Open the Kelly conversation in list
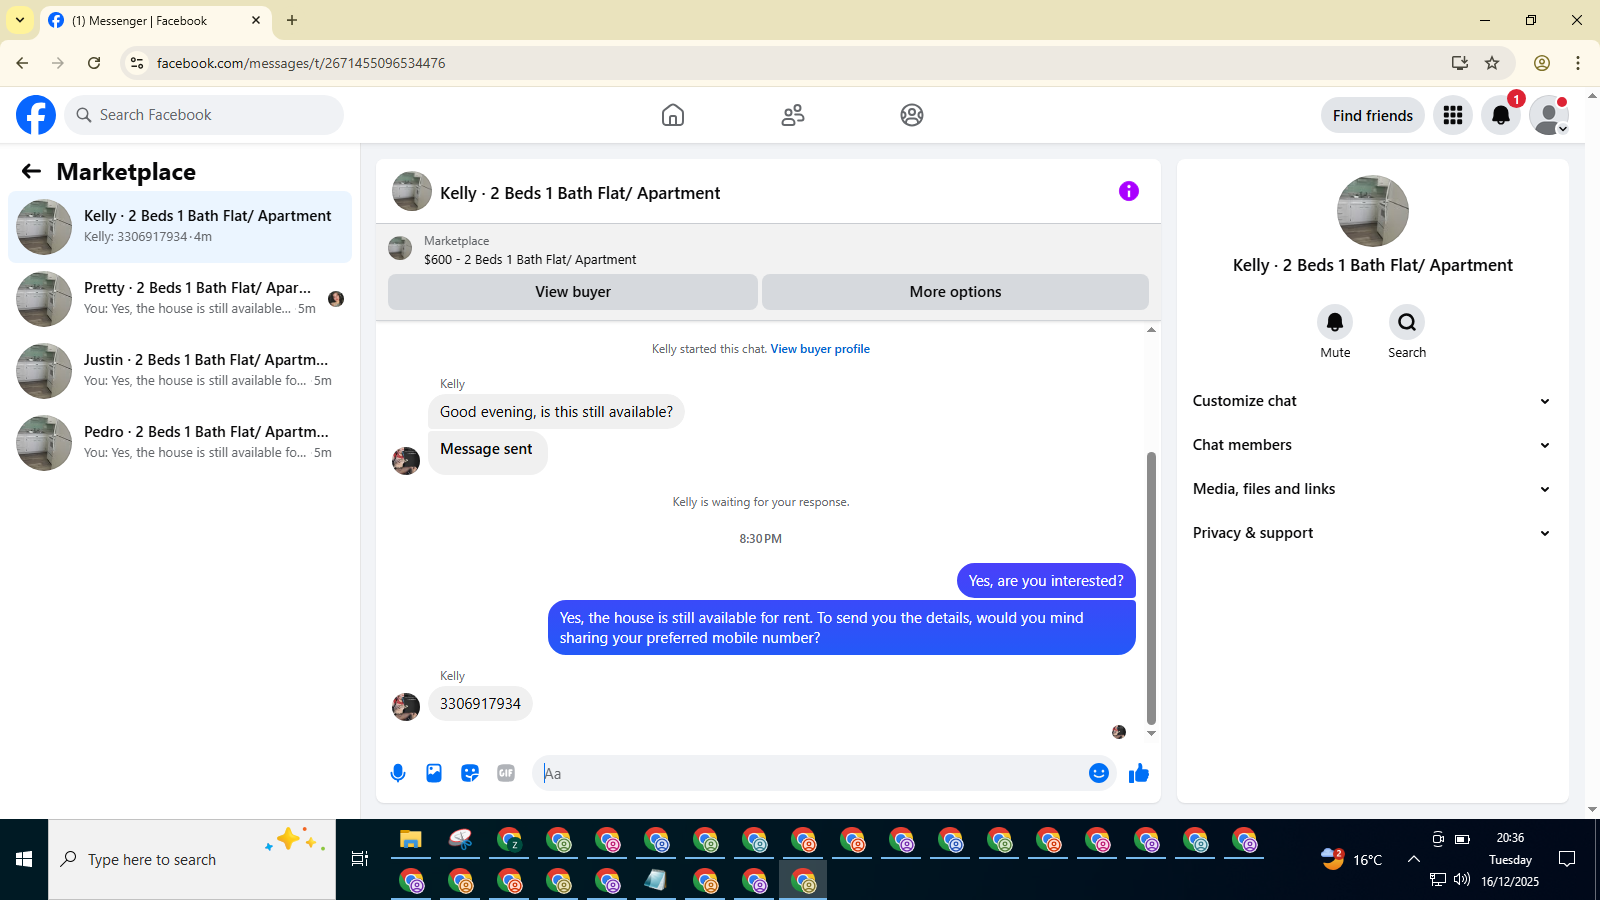This screenshot has height=900, width=1600. click(180, 227)
